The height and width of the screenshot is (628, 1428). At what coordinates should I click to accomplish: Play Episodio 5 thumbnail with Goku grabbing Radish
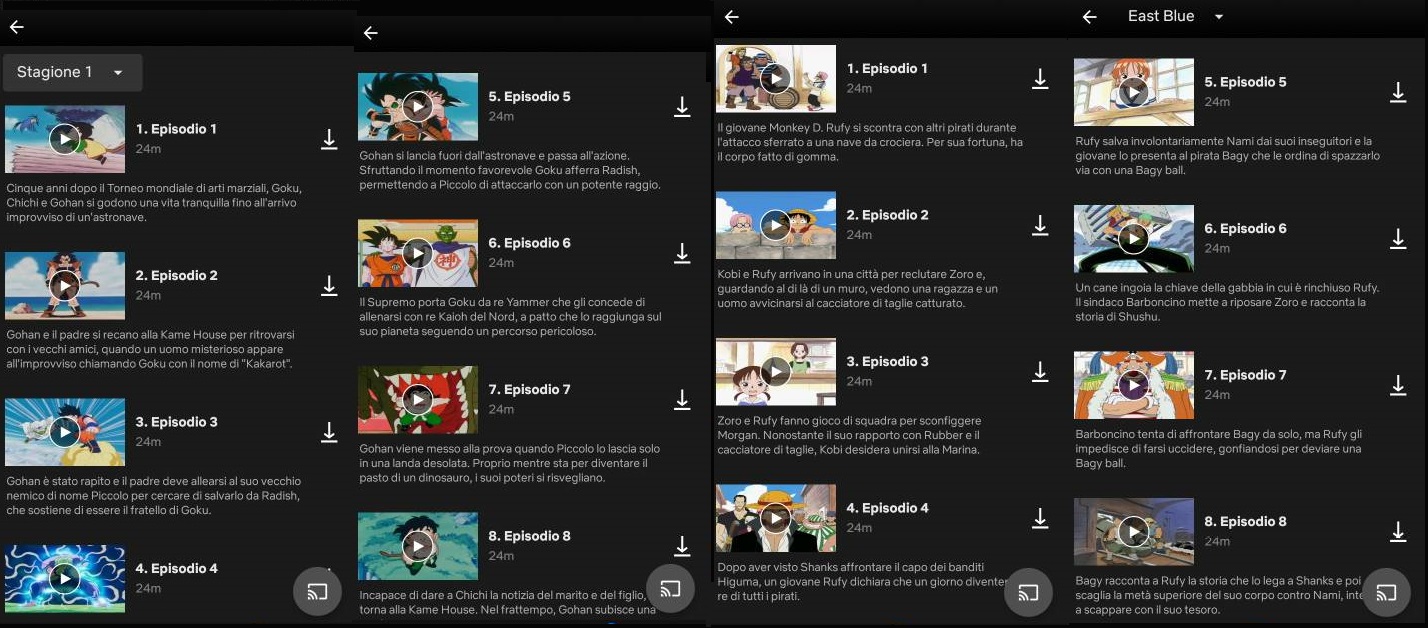coord(418,107)
